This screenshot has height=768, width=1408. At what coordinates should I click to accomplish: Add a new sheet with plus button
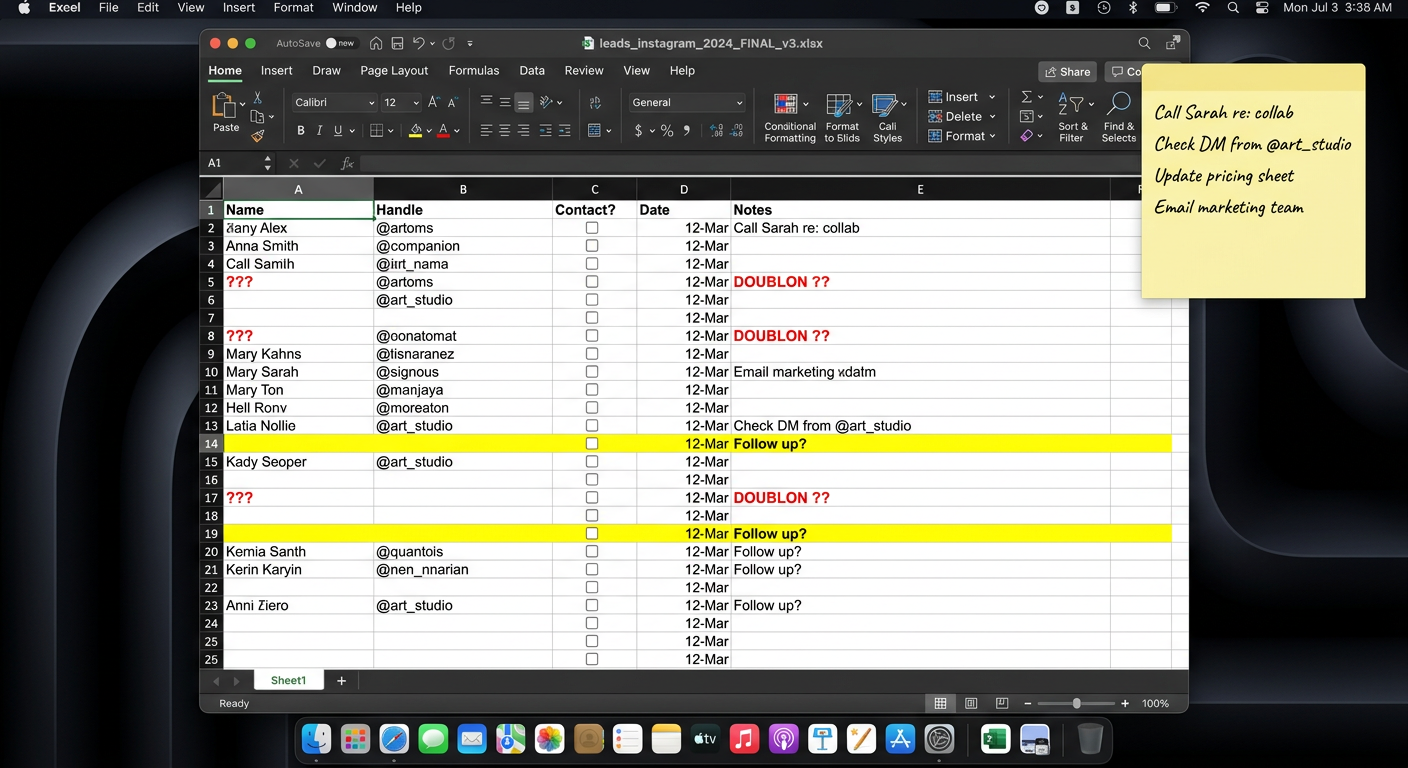pyautogui.click(x=341, y=680)
